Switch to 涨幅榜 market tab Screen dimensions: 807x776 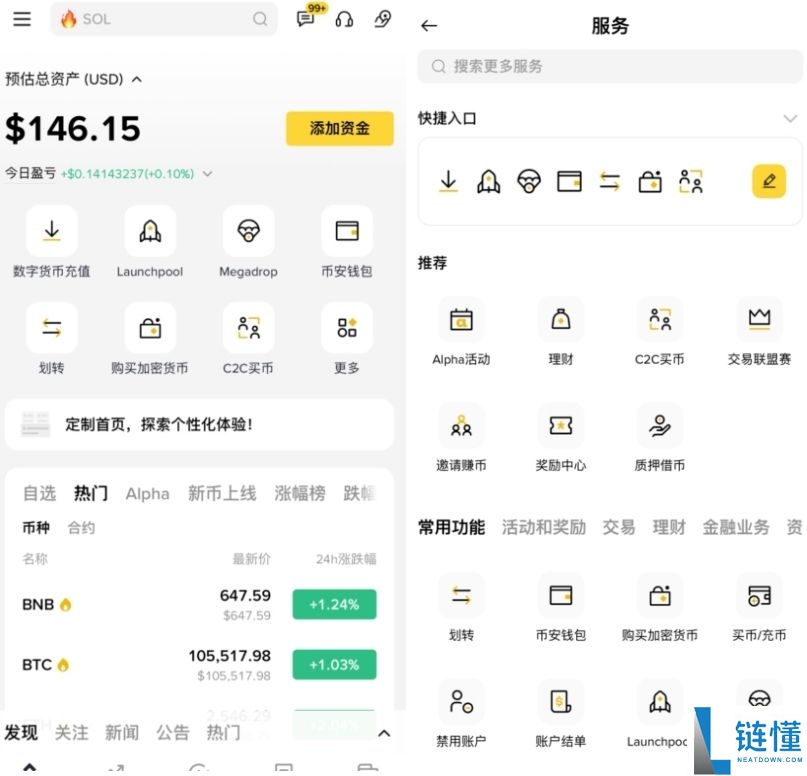(x=300, y=493)
